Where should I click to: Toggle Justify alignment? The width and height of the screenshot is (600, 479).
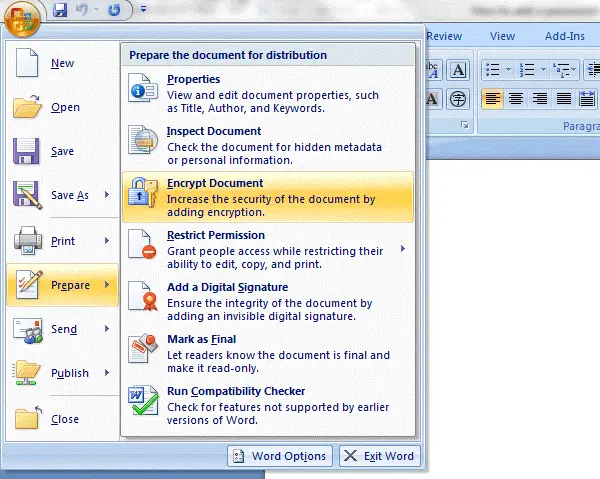tap(563, 99)
